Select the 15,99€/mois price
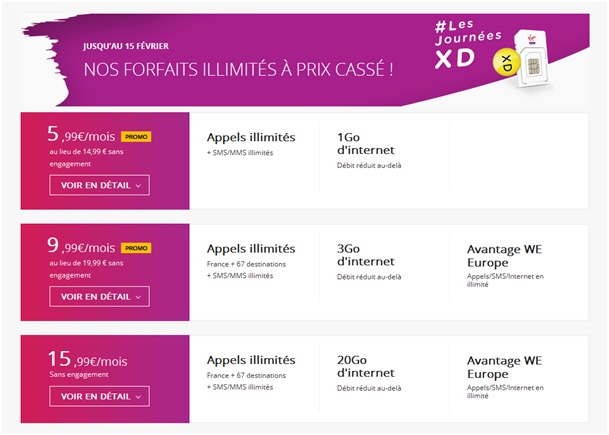Viewport: 609px width, 435px height. click(88, 357)
